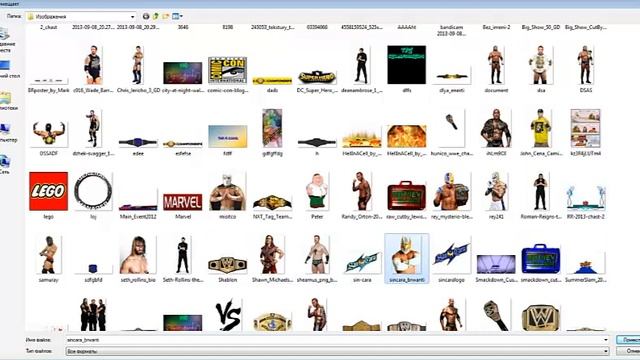Select the kz3R&LUTm4 comic panels image
The image size is (640, 360).
point(585,128)
